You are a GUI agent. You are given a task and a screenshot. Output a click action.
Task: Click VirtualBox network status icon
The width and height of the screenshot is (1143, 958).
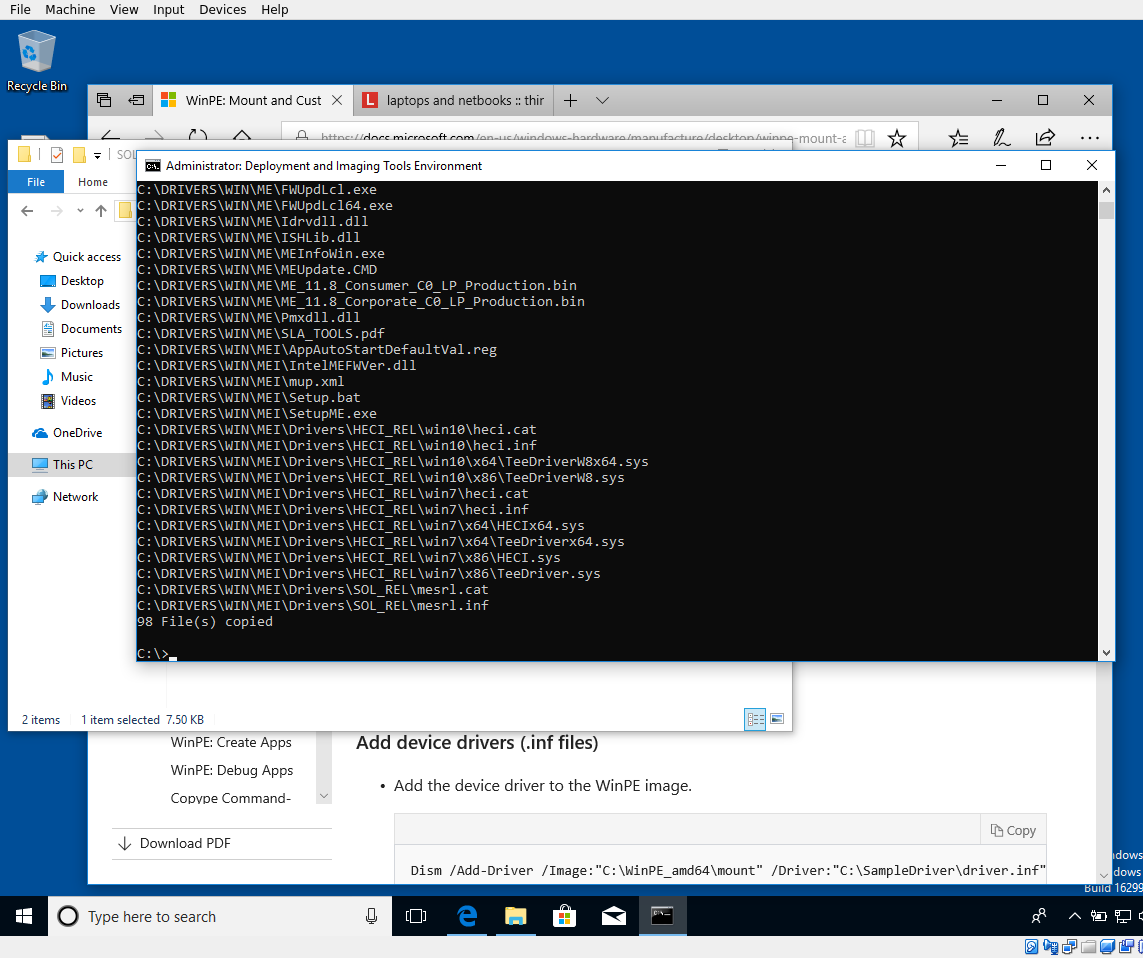pyautogui.click(x=1069, y=948)
